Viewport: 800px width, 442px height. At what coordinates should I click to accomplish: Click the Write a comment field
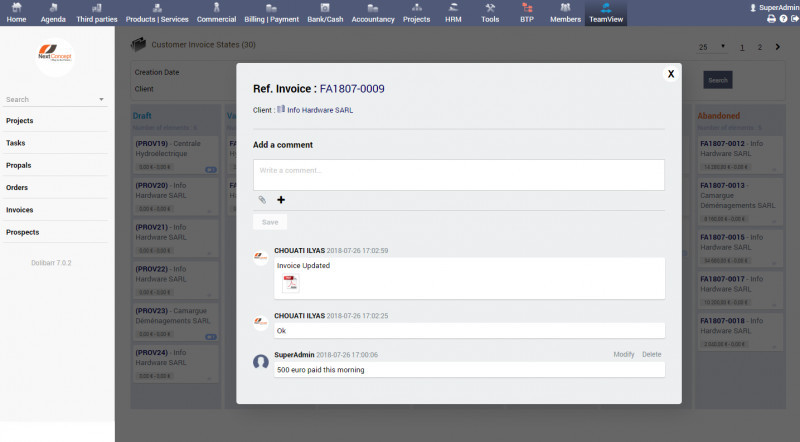pyautogui.click(x=459, y=175)
